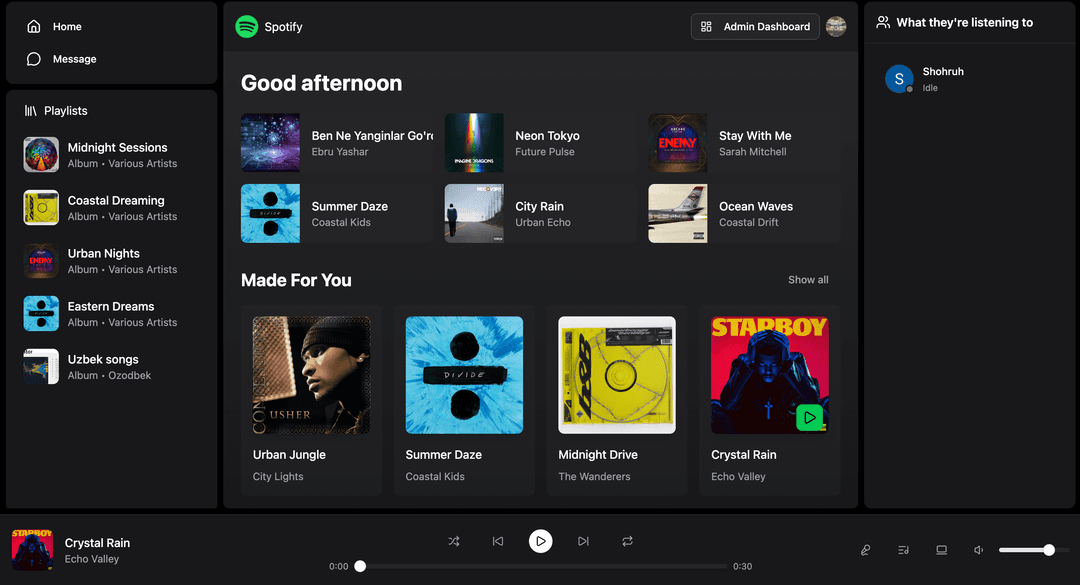Go back to the previous track
Screen dimensions: 1080x585
coord(498,541)
